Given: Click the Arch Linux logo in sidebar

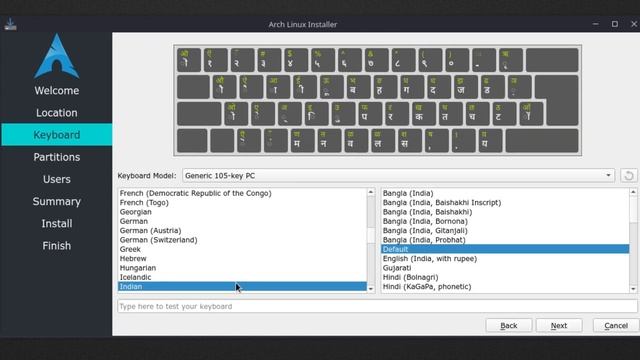Looking at the screenshot, I should (x=57, y=56).
